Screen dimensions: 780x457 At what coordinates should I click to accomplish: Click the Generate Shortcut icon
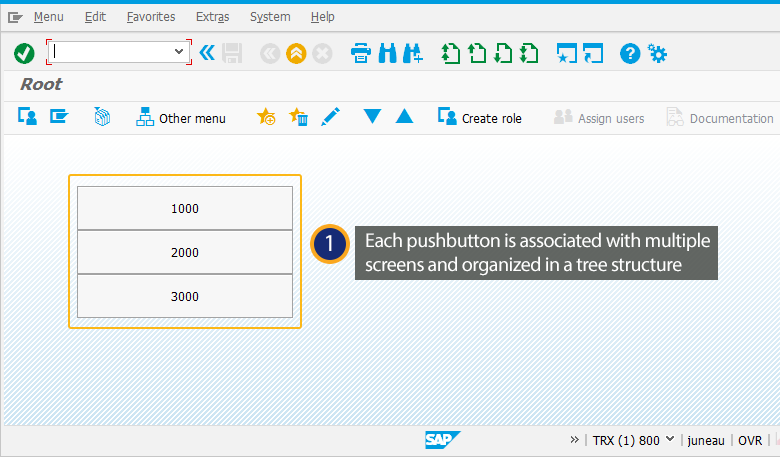tap(593, 53)
